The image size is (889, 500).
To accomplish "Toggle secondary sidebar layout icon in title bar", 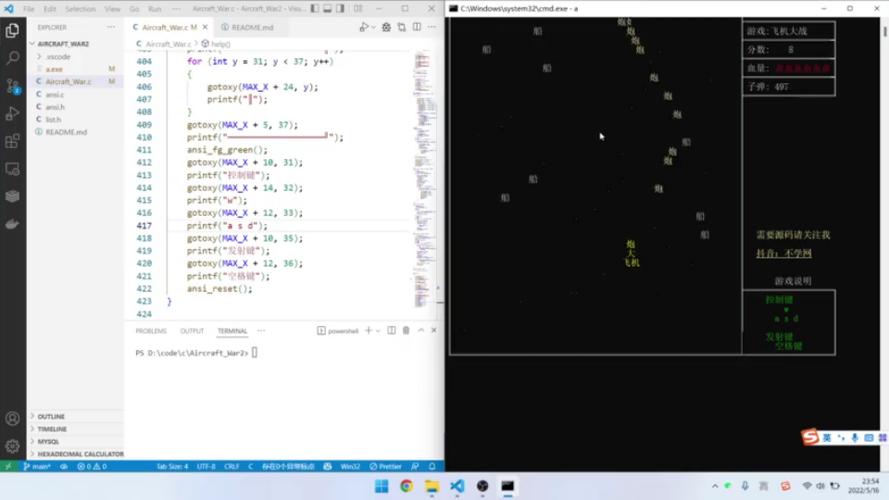I will click(340, 9).
